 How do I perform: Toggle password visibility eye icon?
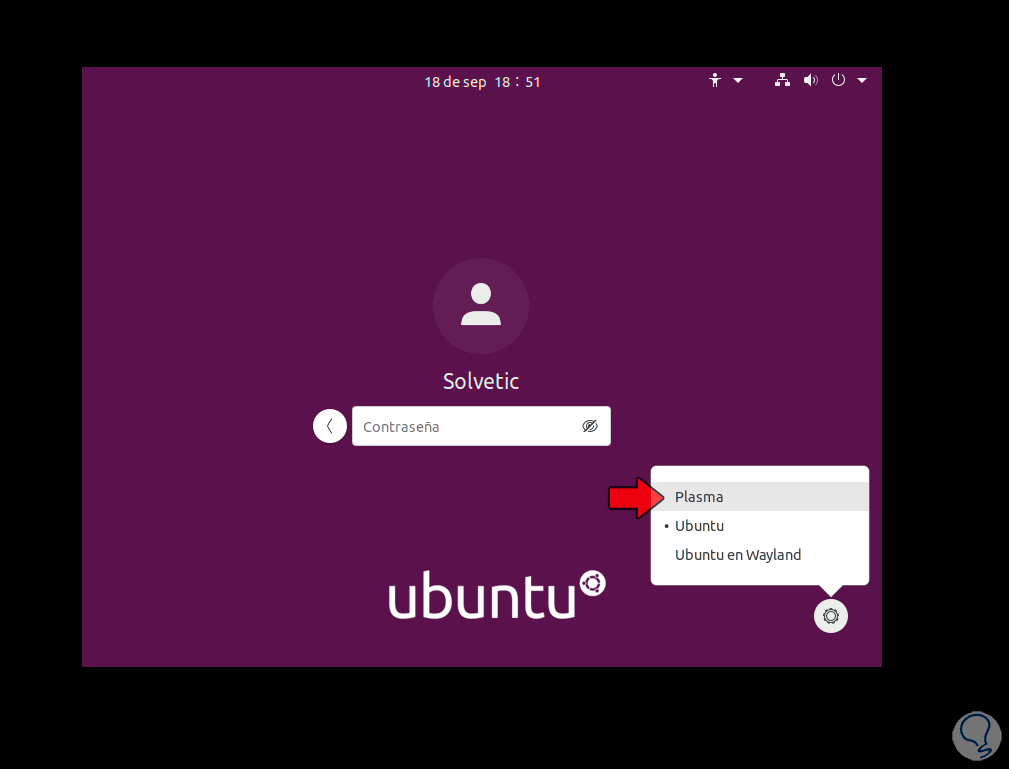click(589, 426)
